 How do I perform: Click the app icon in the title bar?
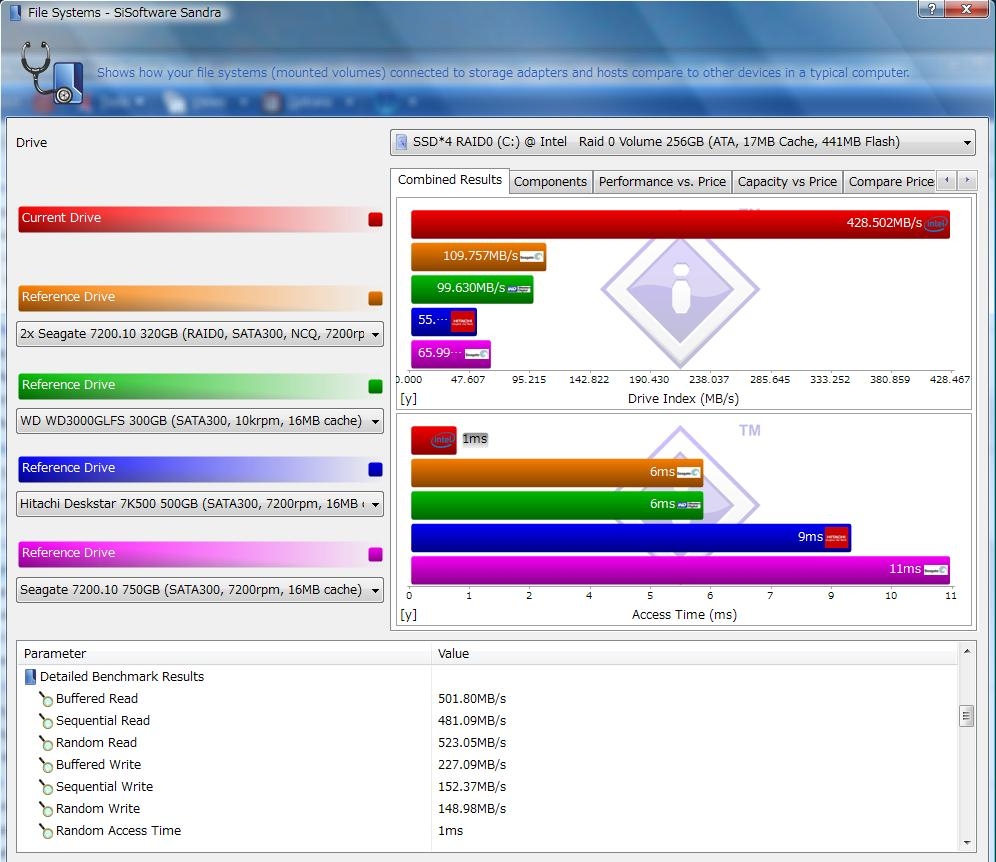point(16,13)
